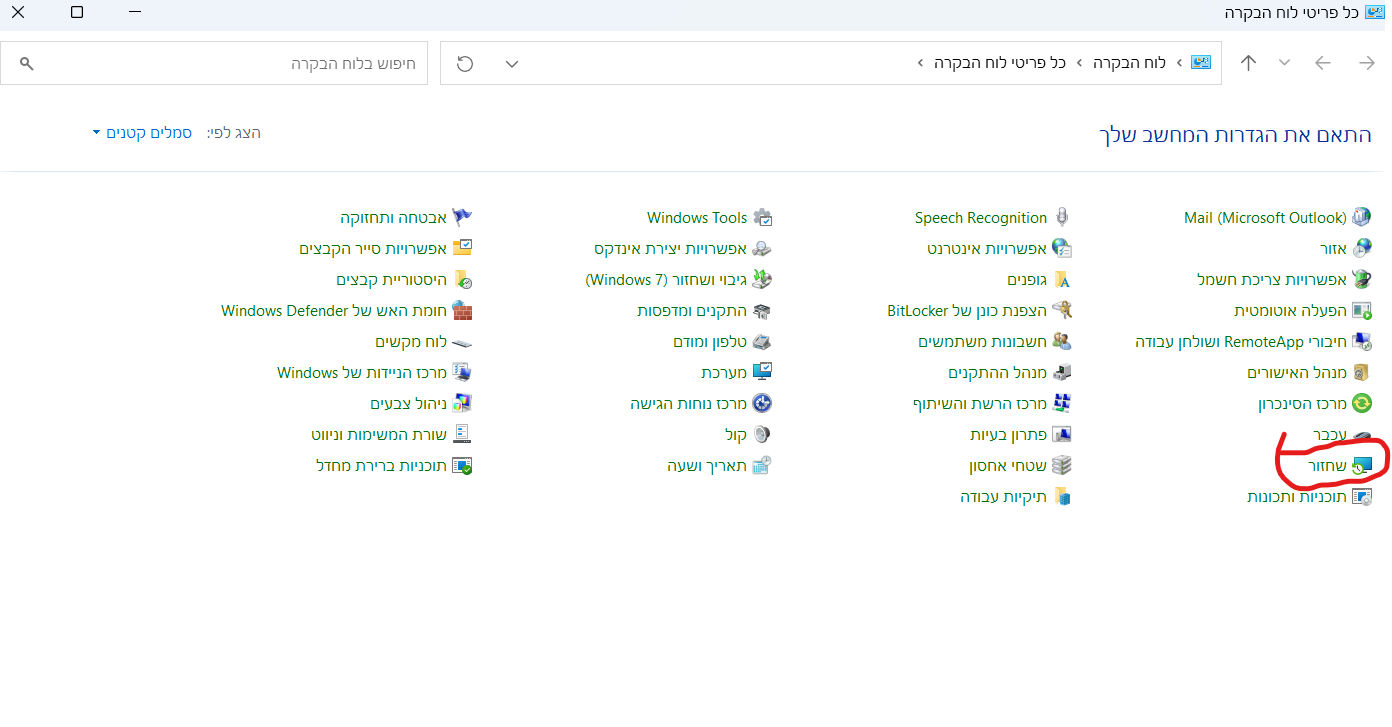This screenshot has height=727, width=1392.
Task: Open the שורת המשימות וניווט link
Action: pos(379,435)
